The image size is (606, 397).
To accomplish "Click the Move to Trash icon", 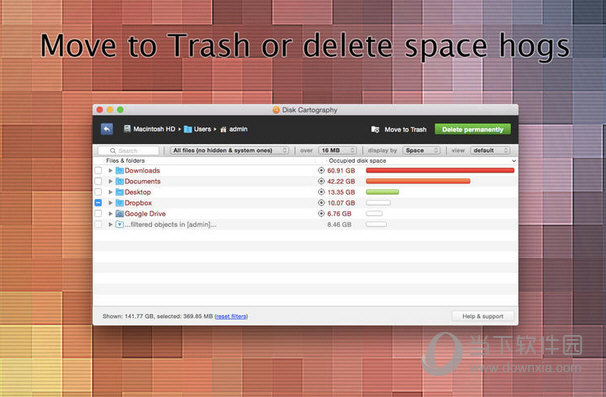I will (375, 129).
